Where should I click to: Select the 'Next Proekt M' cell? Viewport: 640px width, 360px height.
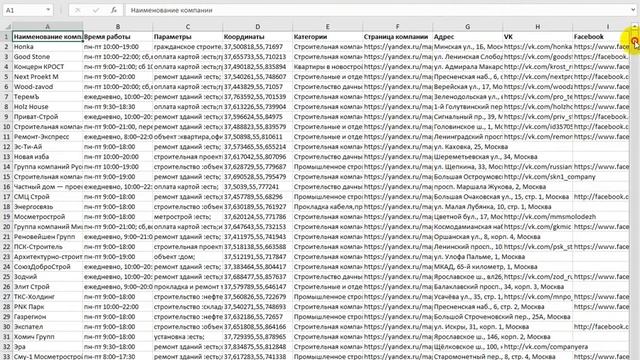(x=48, y=77)
